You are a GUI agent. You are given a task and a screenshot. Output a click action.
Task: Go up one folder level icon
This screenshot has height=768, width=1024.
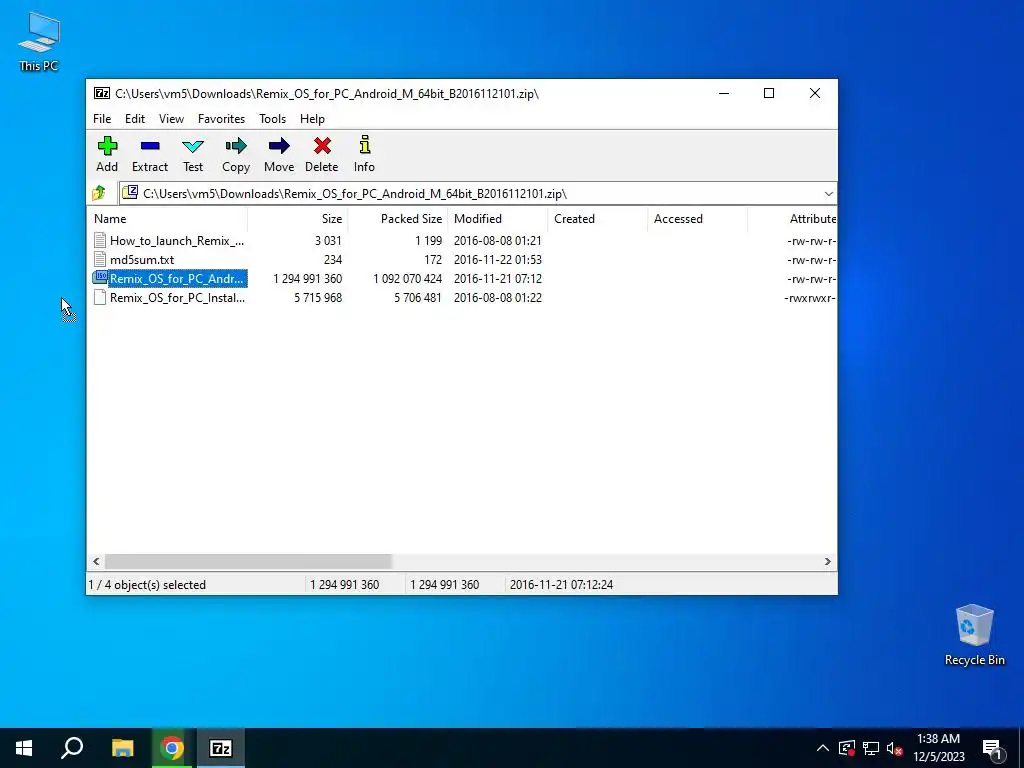click(99, 193)
